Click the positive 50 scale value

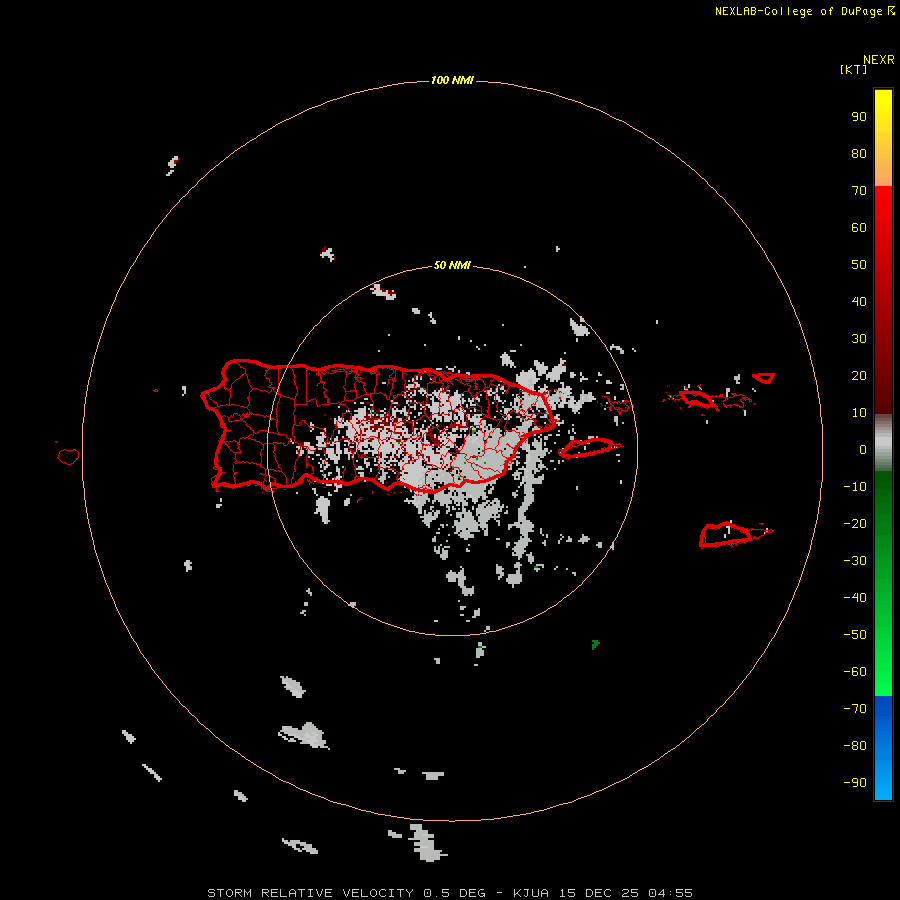pos(859,265)
